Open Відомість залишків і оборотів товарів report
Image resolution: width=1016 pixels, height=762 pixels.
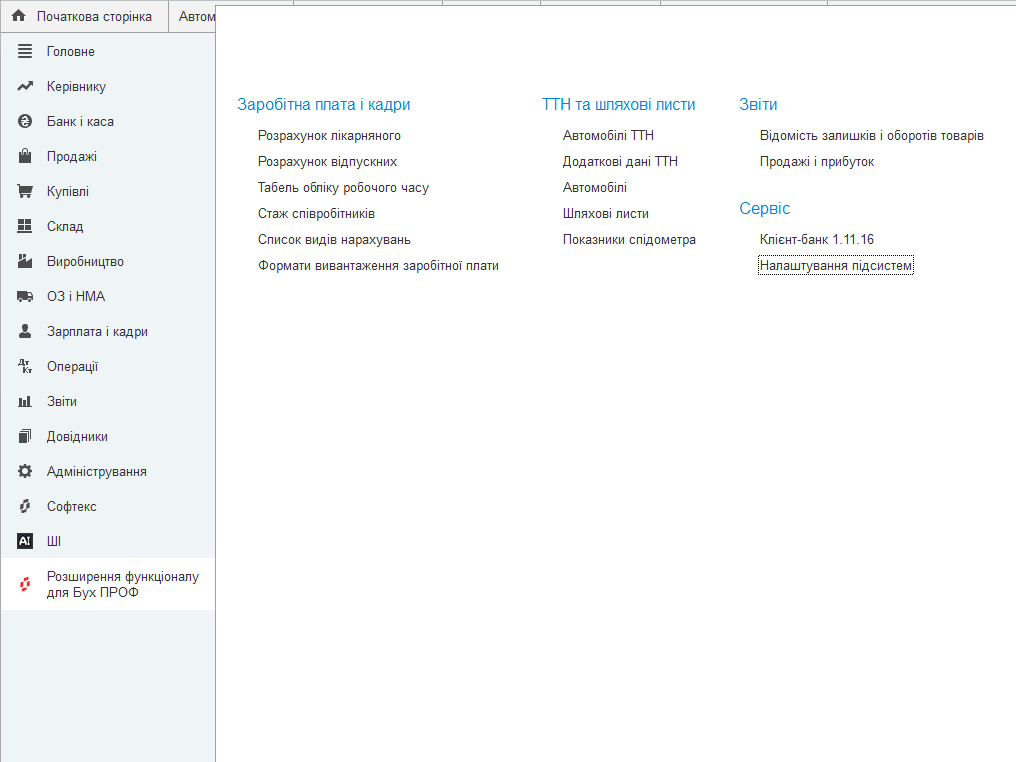click(x=872, y=135)
